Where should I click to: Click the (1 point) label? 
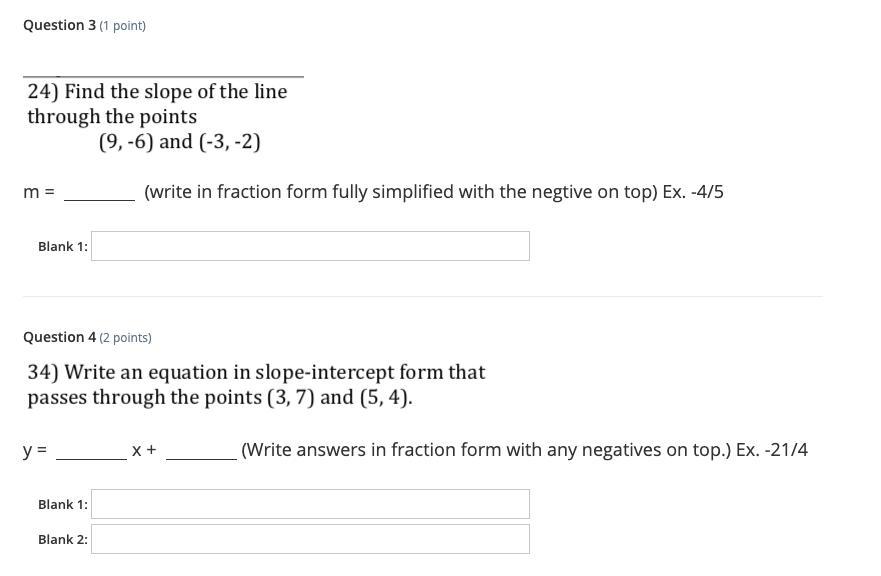tap(122, 26)
